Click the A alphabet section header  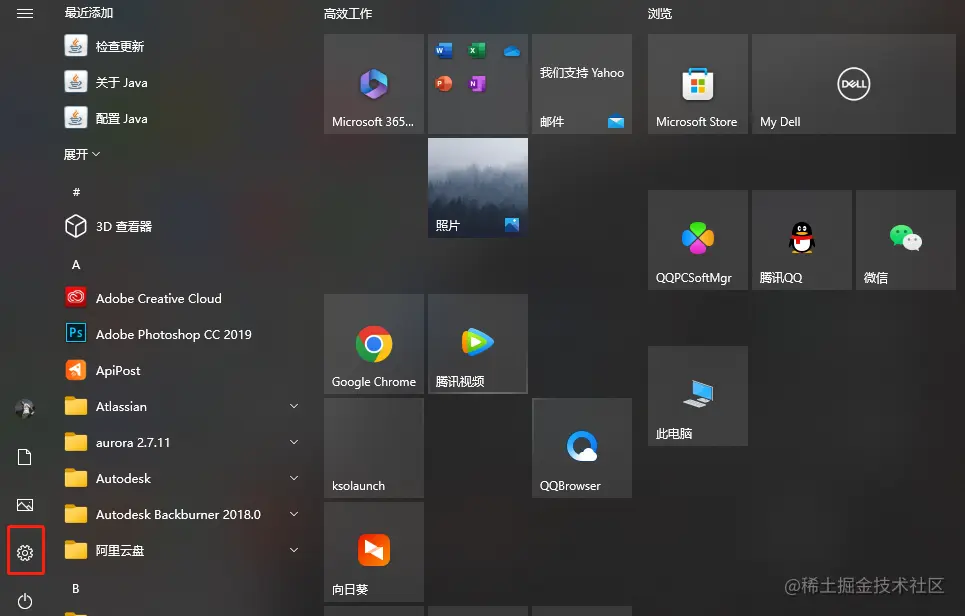click(x=76, y=265)
